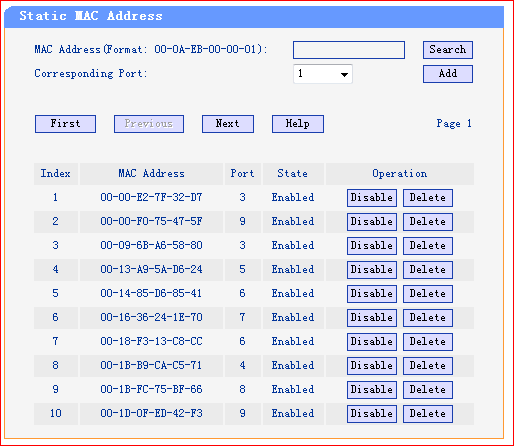Delete entry with index 10

click(428, 414)
